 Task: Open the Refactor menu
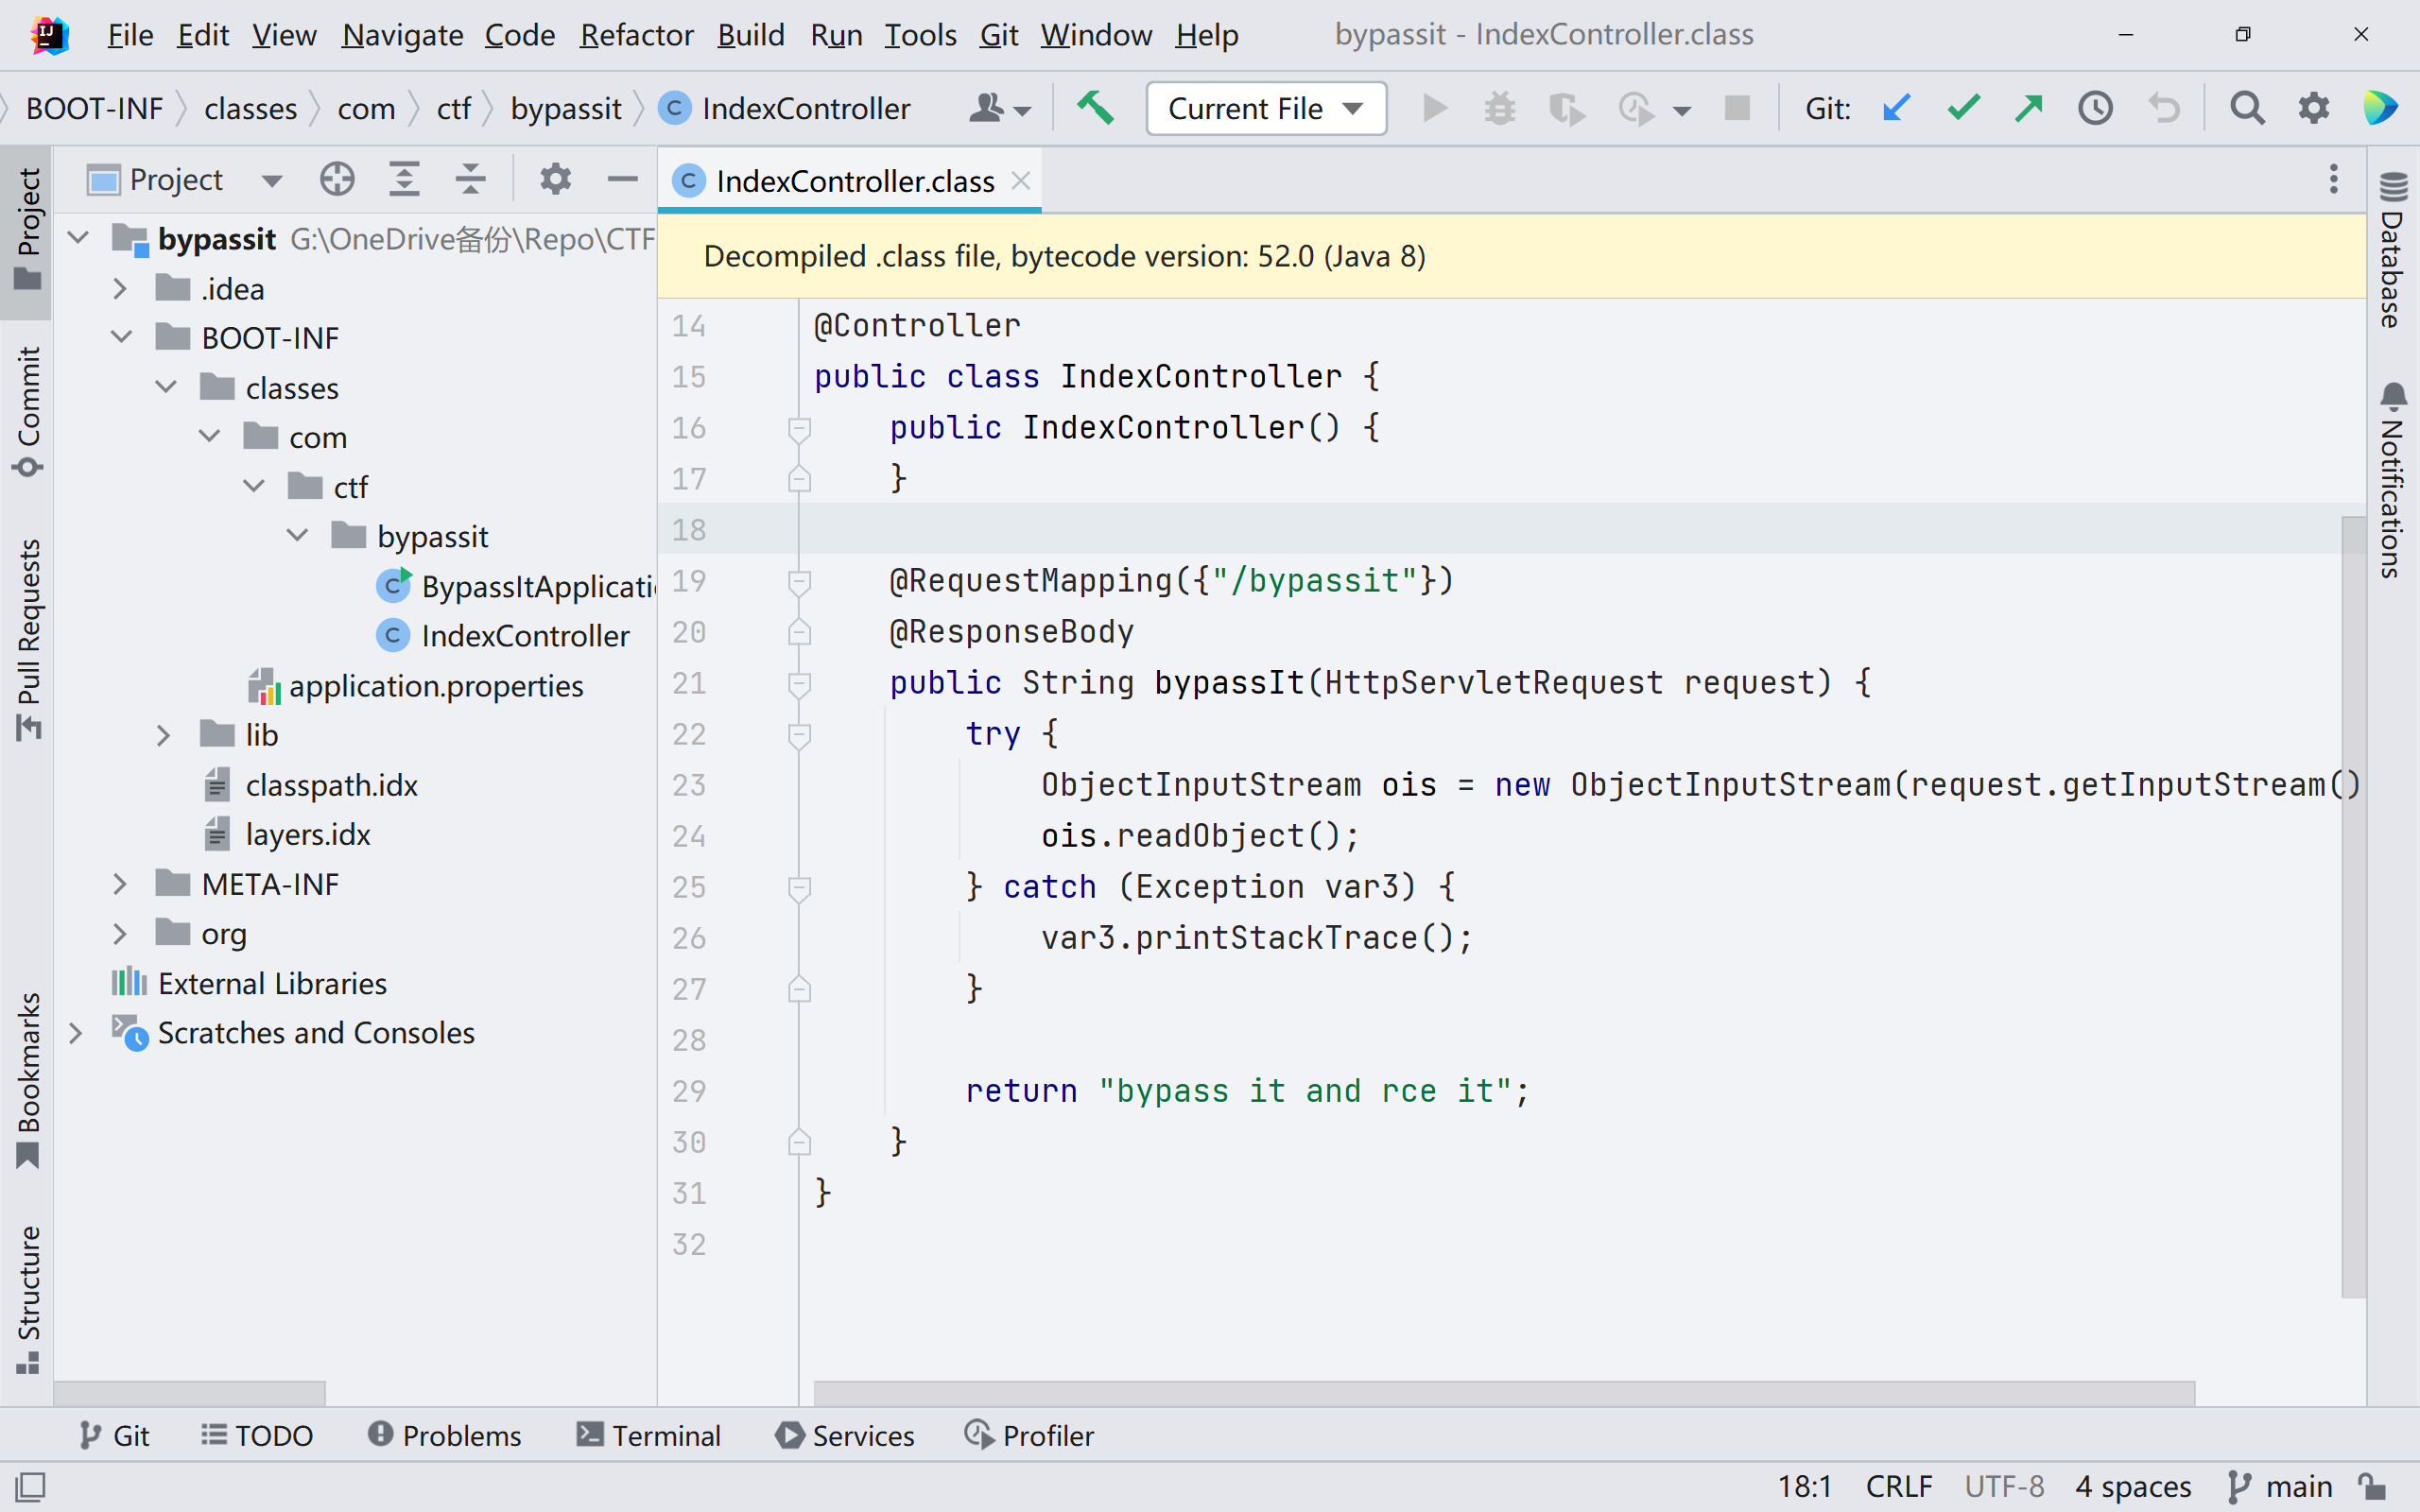pos(636,35)
